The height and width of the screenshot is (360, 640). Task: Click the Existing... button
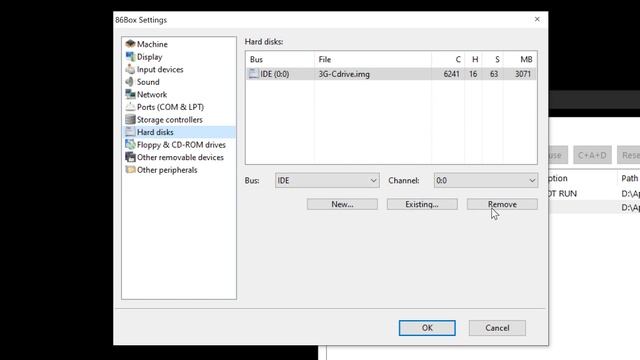422,204
